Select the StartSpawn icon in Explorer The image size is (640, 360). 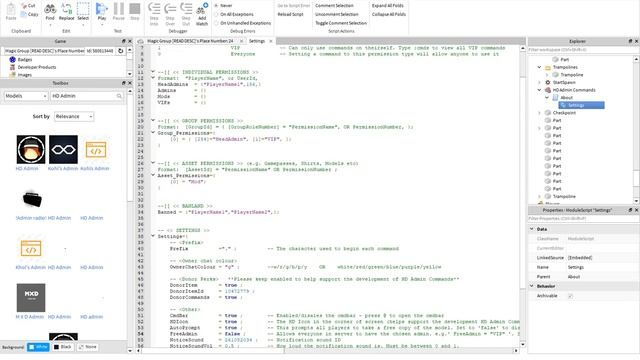(x=548, y=82)
